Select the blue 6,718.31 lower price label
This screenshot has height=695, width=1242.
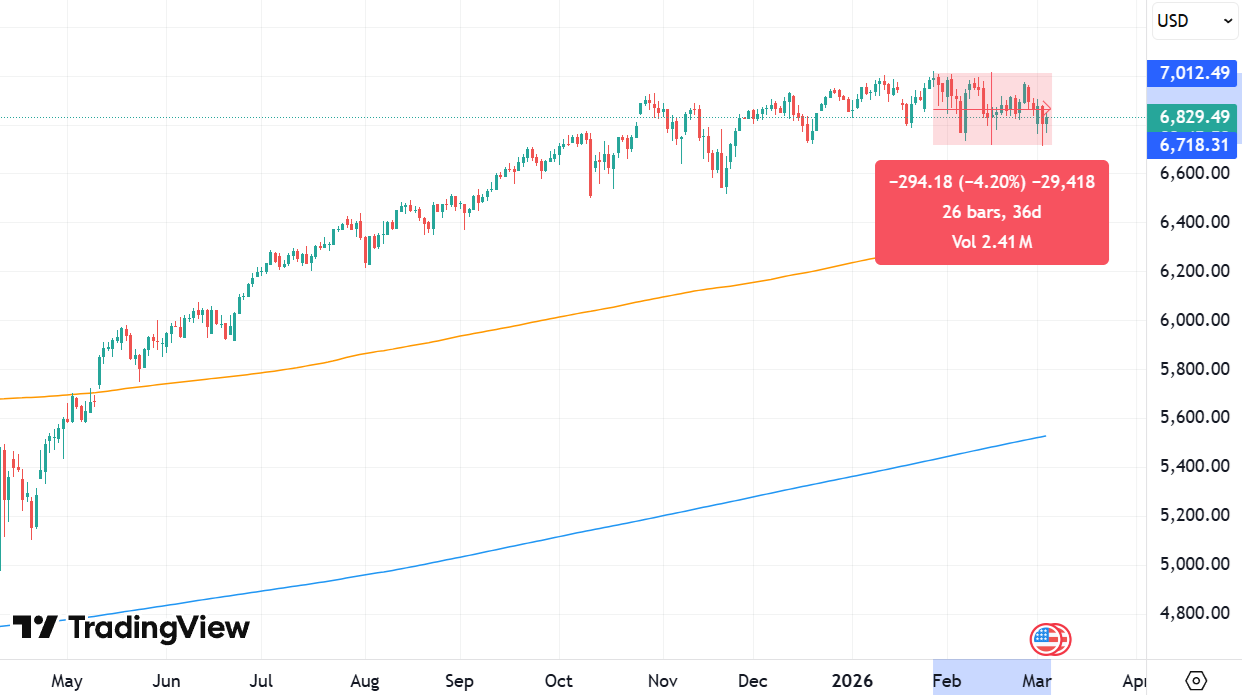pyautogui.click(x=1194, y=145)
